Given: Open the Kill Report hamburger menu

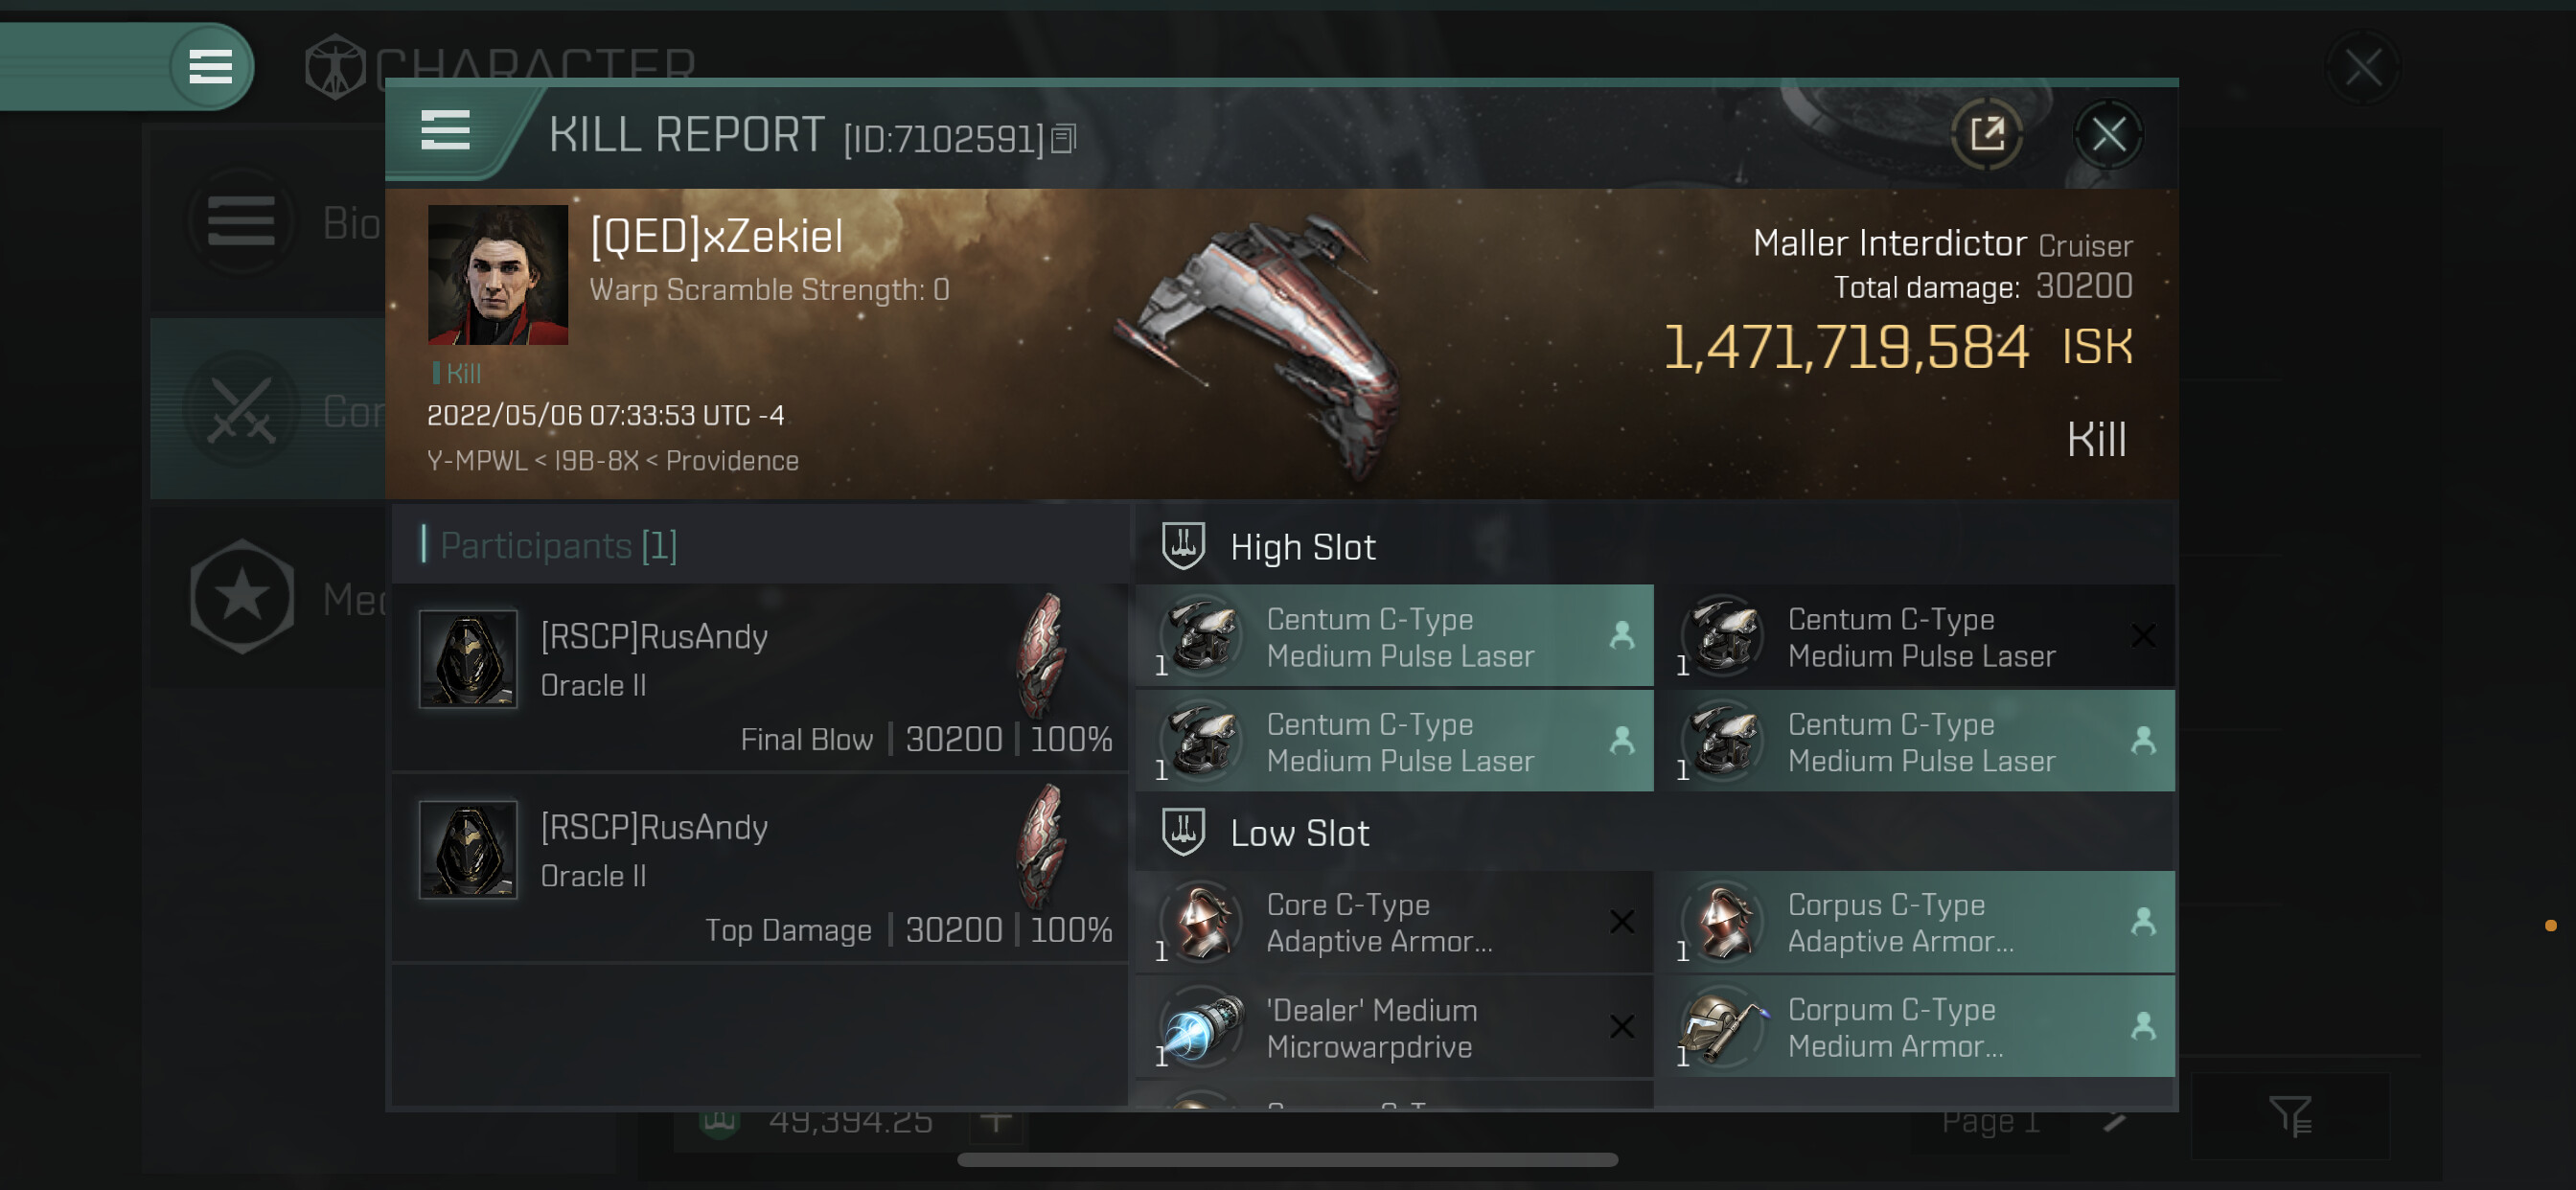Looking at the screenshot, I should click(x=445, y=131).
